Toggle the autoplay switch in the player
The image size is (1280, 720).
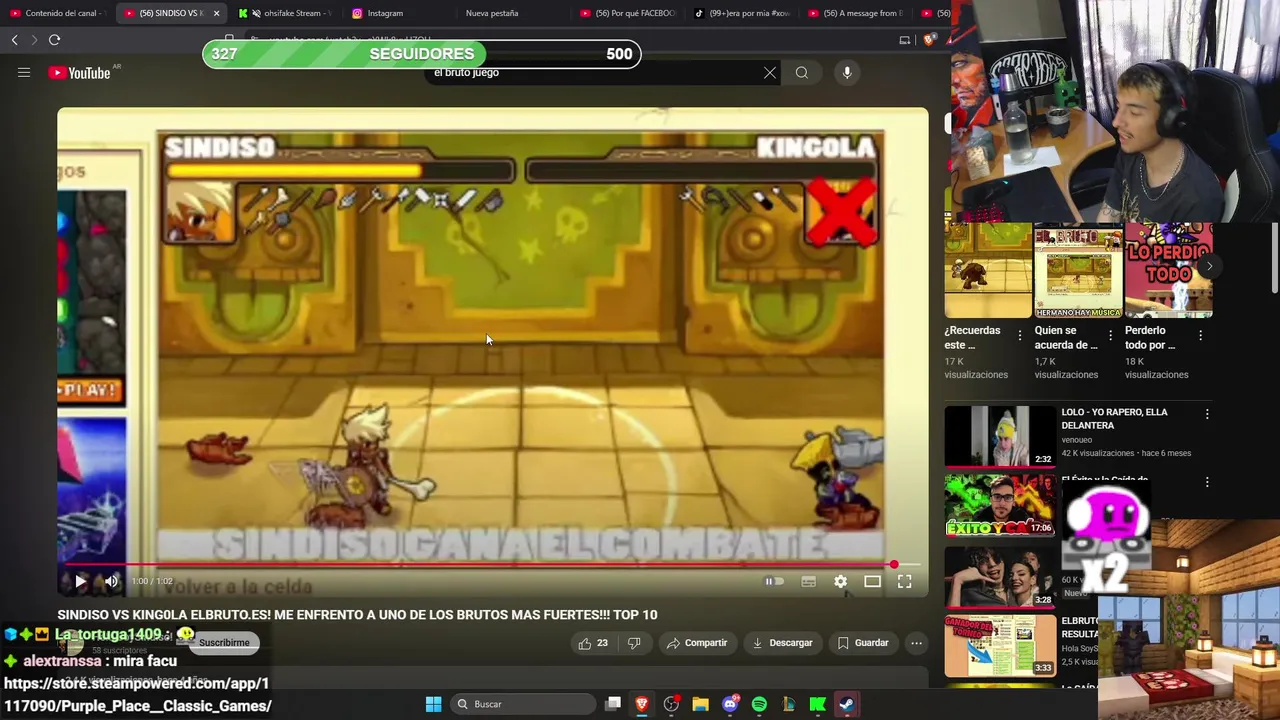pyautogui.click(x=774, y=581)
